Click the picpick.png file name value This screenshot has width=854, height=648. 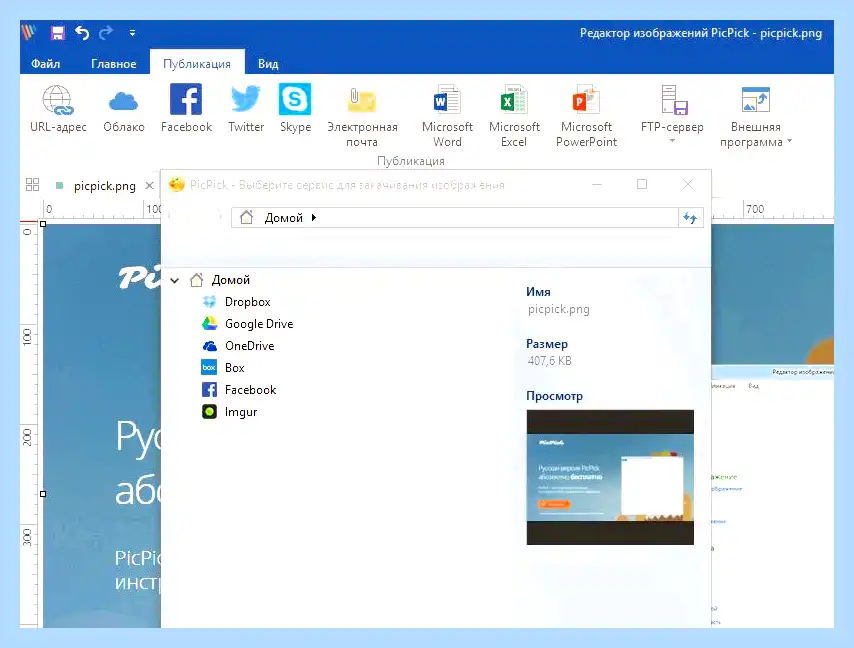558,309
